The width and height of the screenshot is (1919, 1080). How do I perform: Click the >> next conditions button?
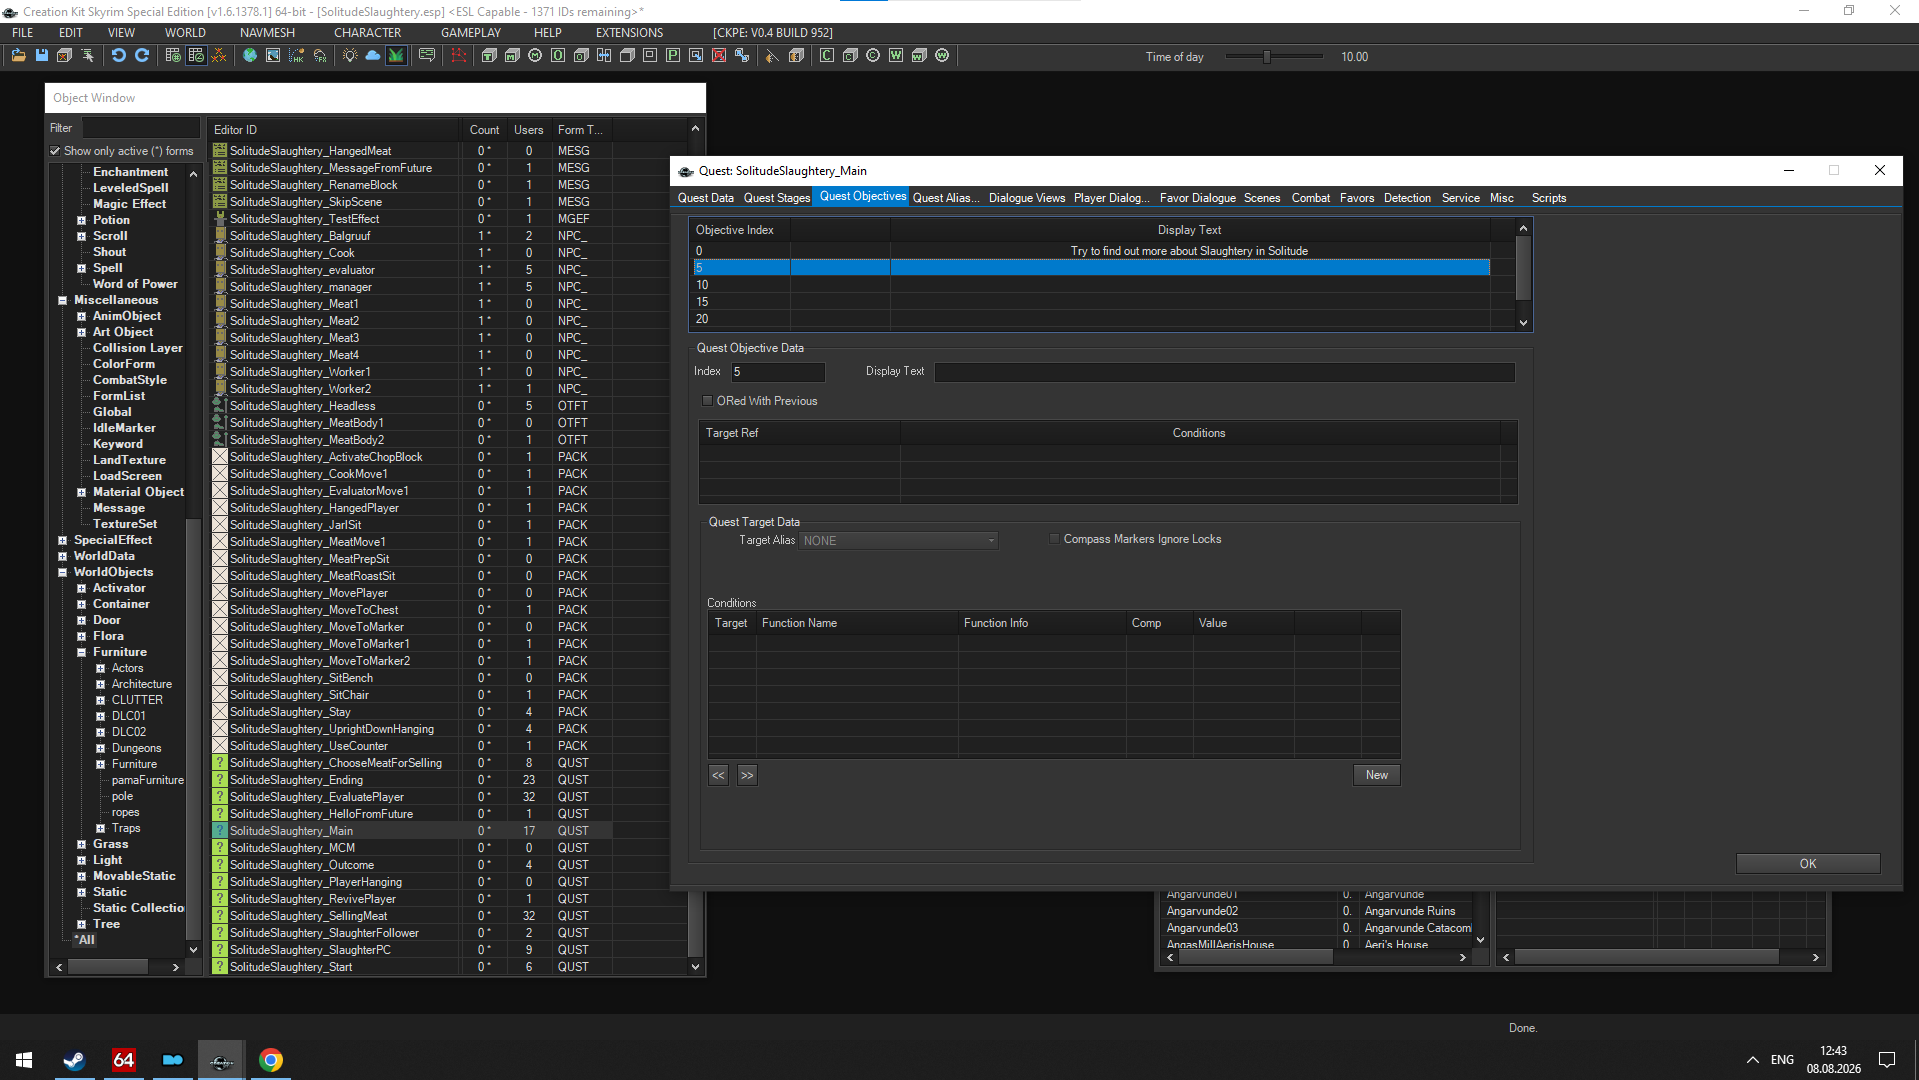[x=747, y=775]
